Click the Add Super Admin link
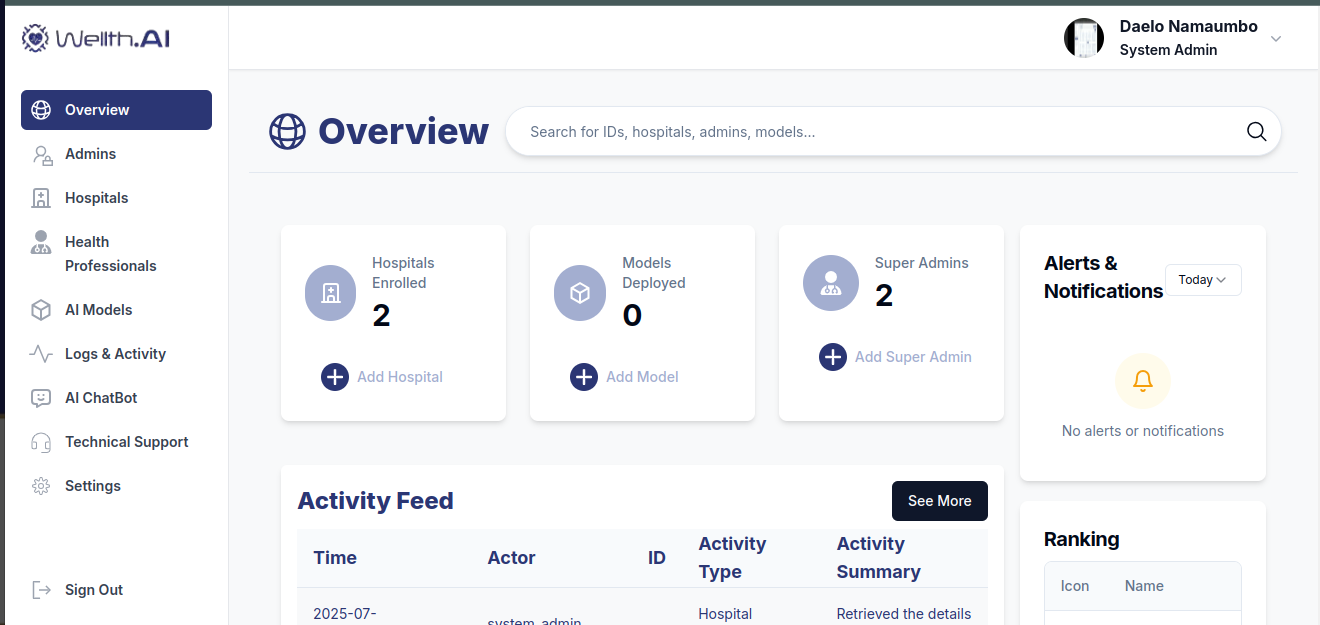The height and width of the screenshot is (625, 1320). pyautogui.click(x=913, y=357)
